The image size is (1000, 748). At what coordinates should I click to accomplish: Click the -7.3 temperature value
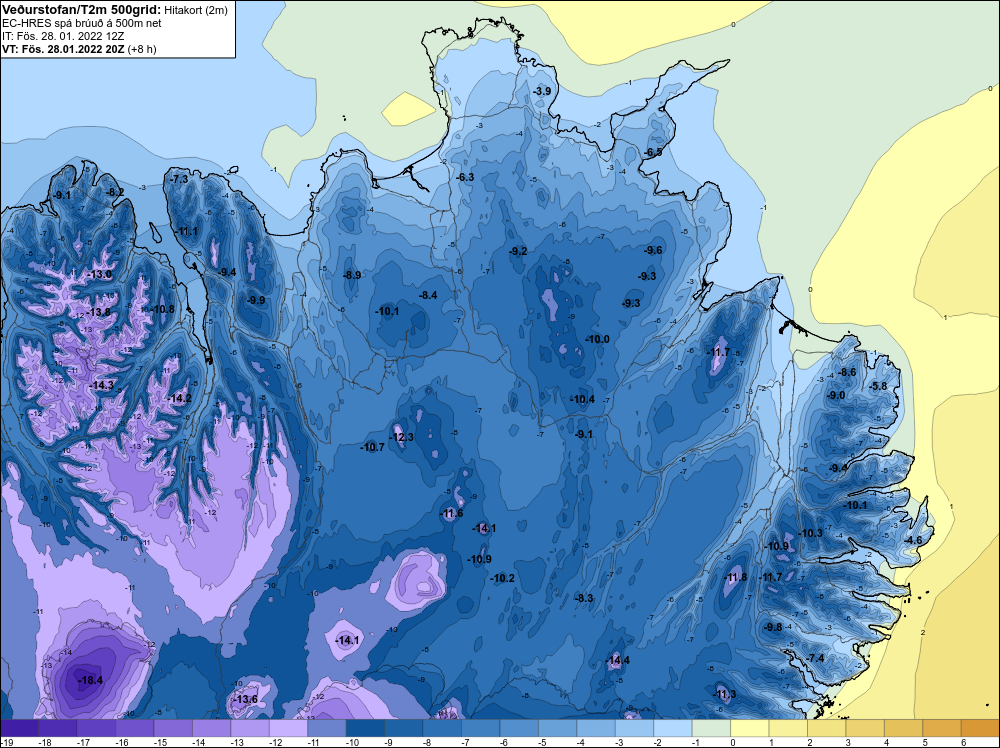(180, 179)
